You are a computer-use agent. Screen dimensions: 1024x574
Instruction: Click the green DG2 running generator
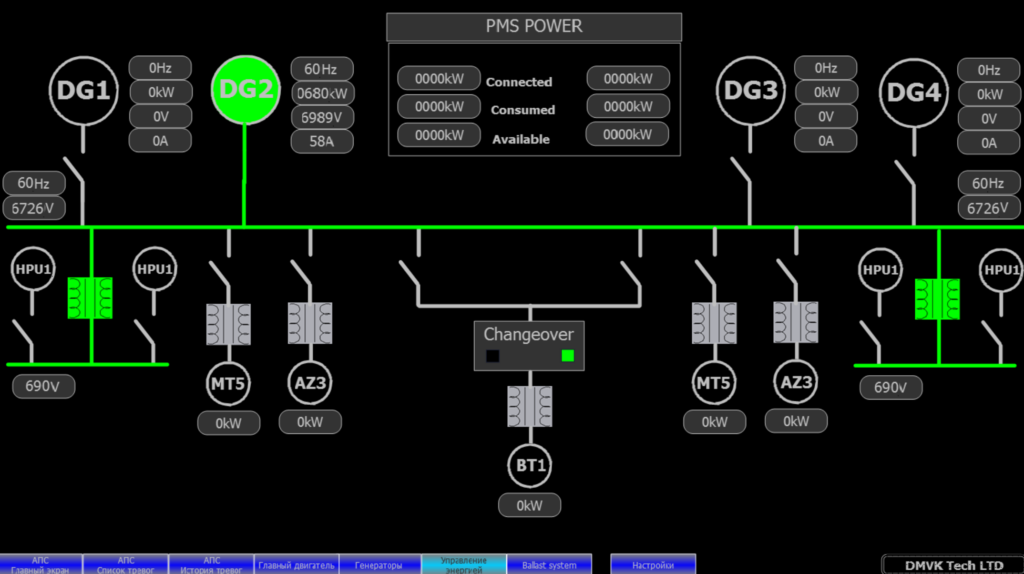[x=245, y=89]
